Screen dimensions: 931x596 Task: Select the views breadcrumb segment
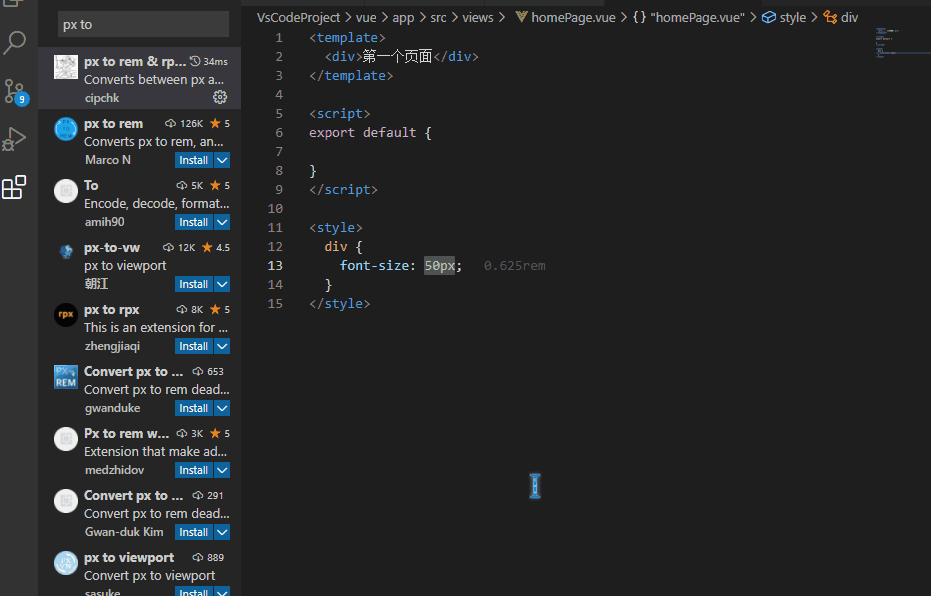pos(479,18)
